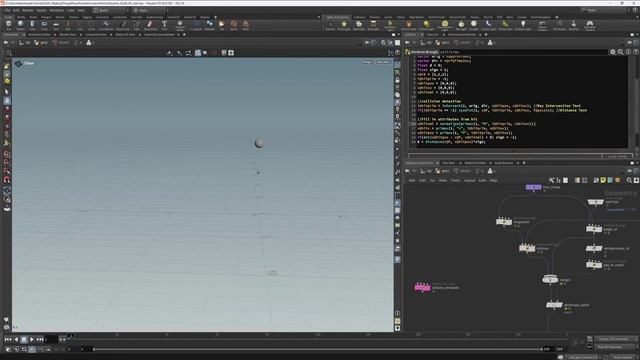Switch to the Material Palette tab
Image resolution: width=640 pixels, height=360 pixels.
tap(475, 163)
